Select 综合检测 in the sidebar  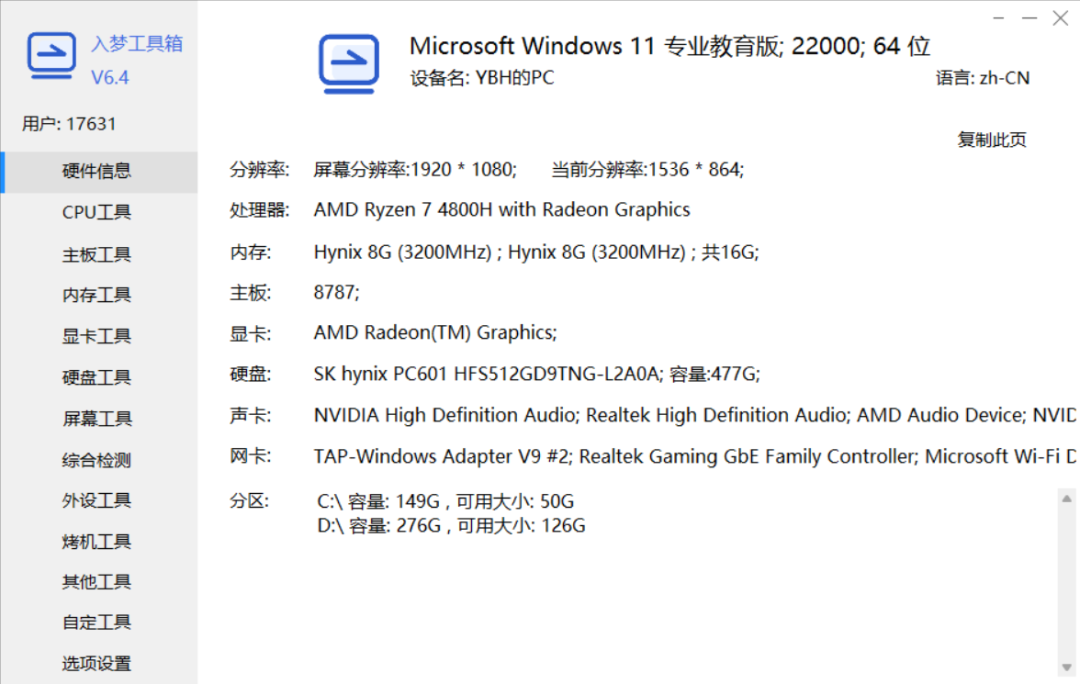96,460
